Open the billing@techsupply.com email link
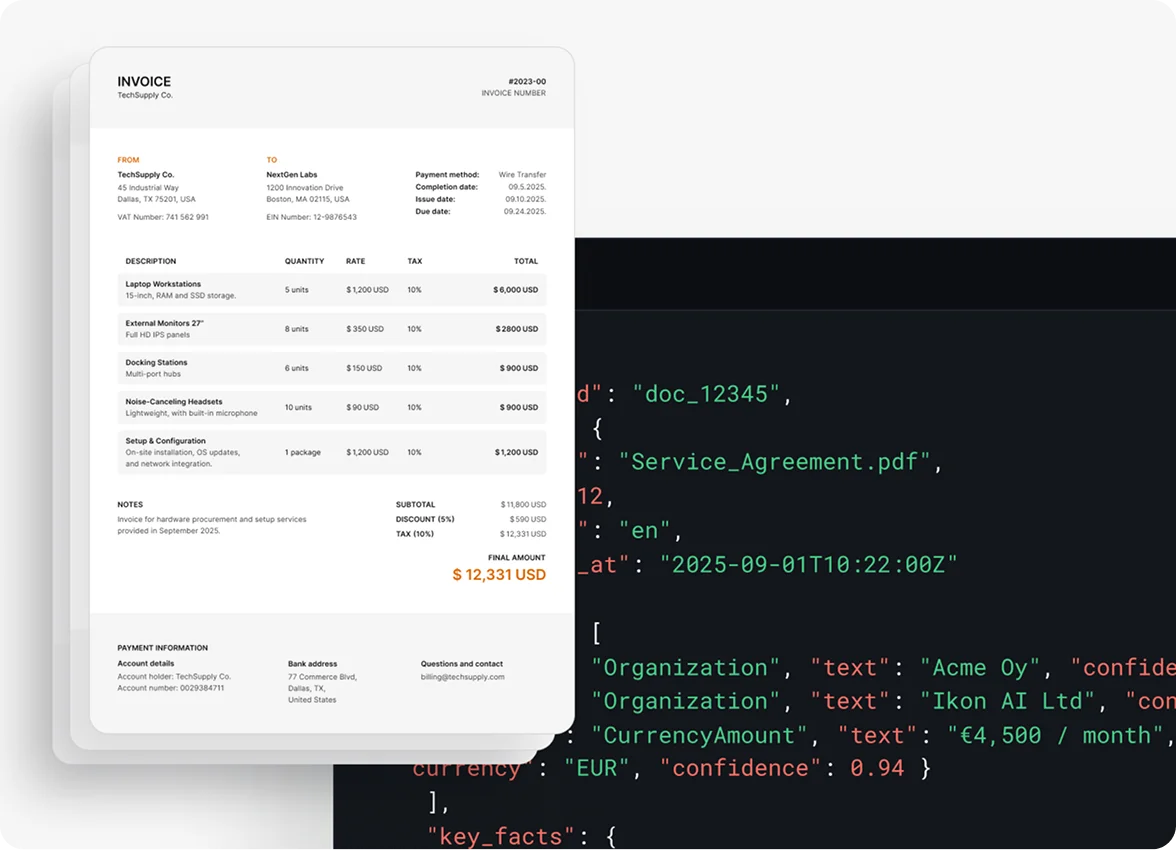 point(462,677)
